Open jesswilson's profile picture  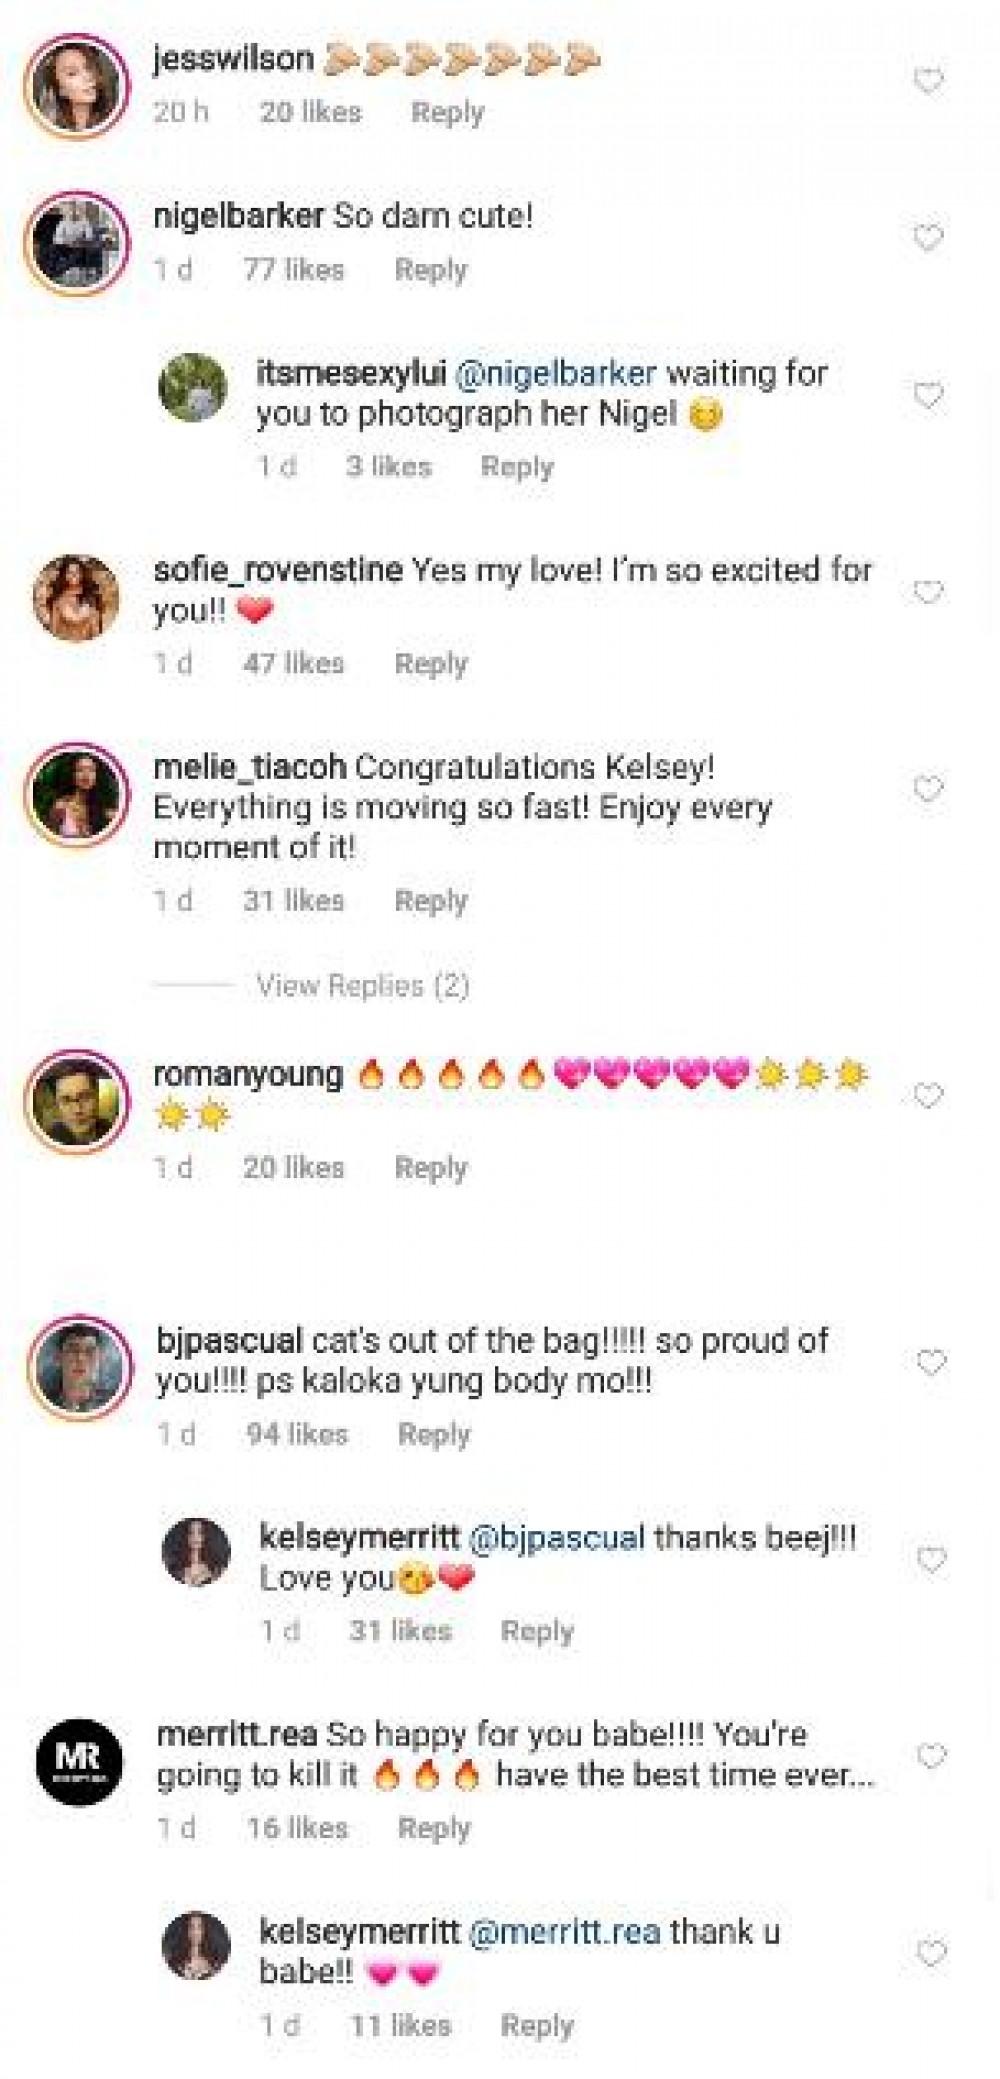point(78,86)
